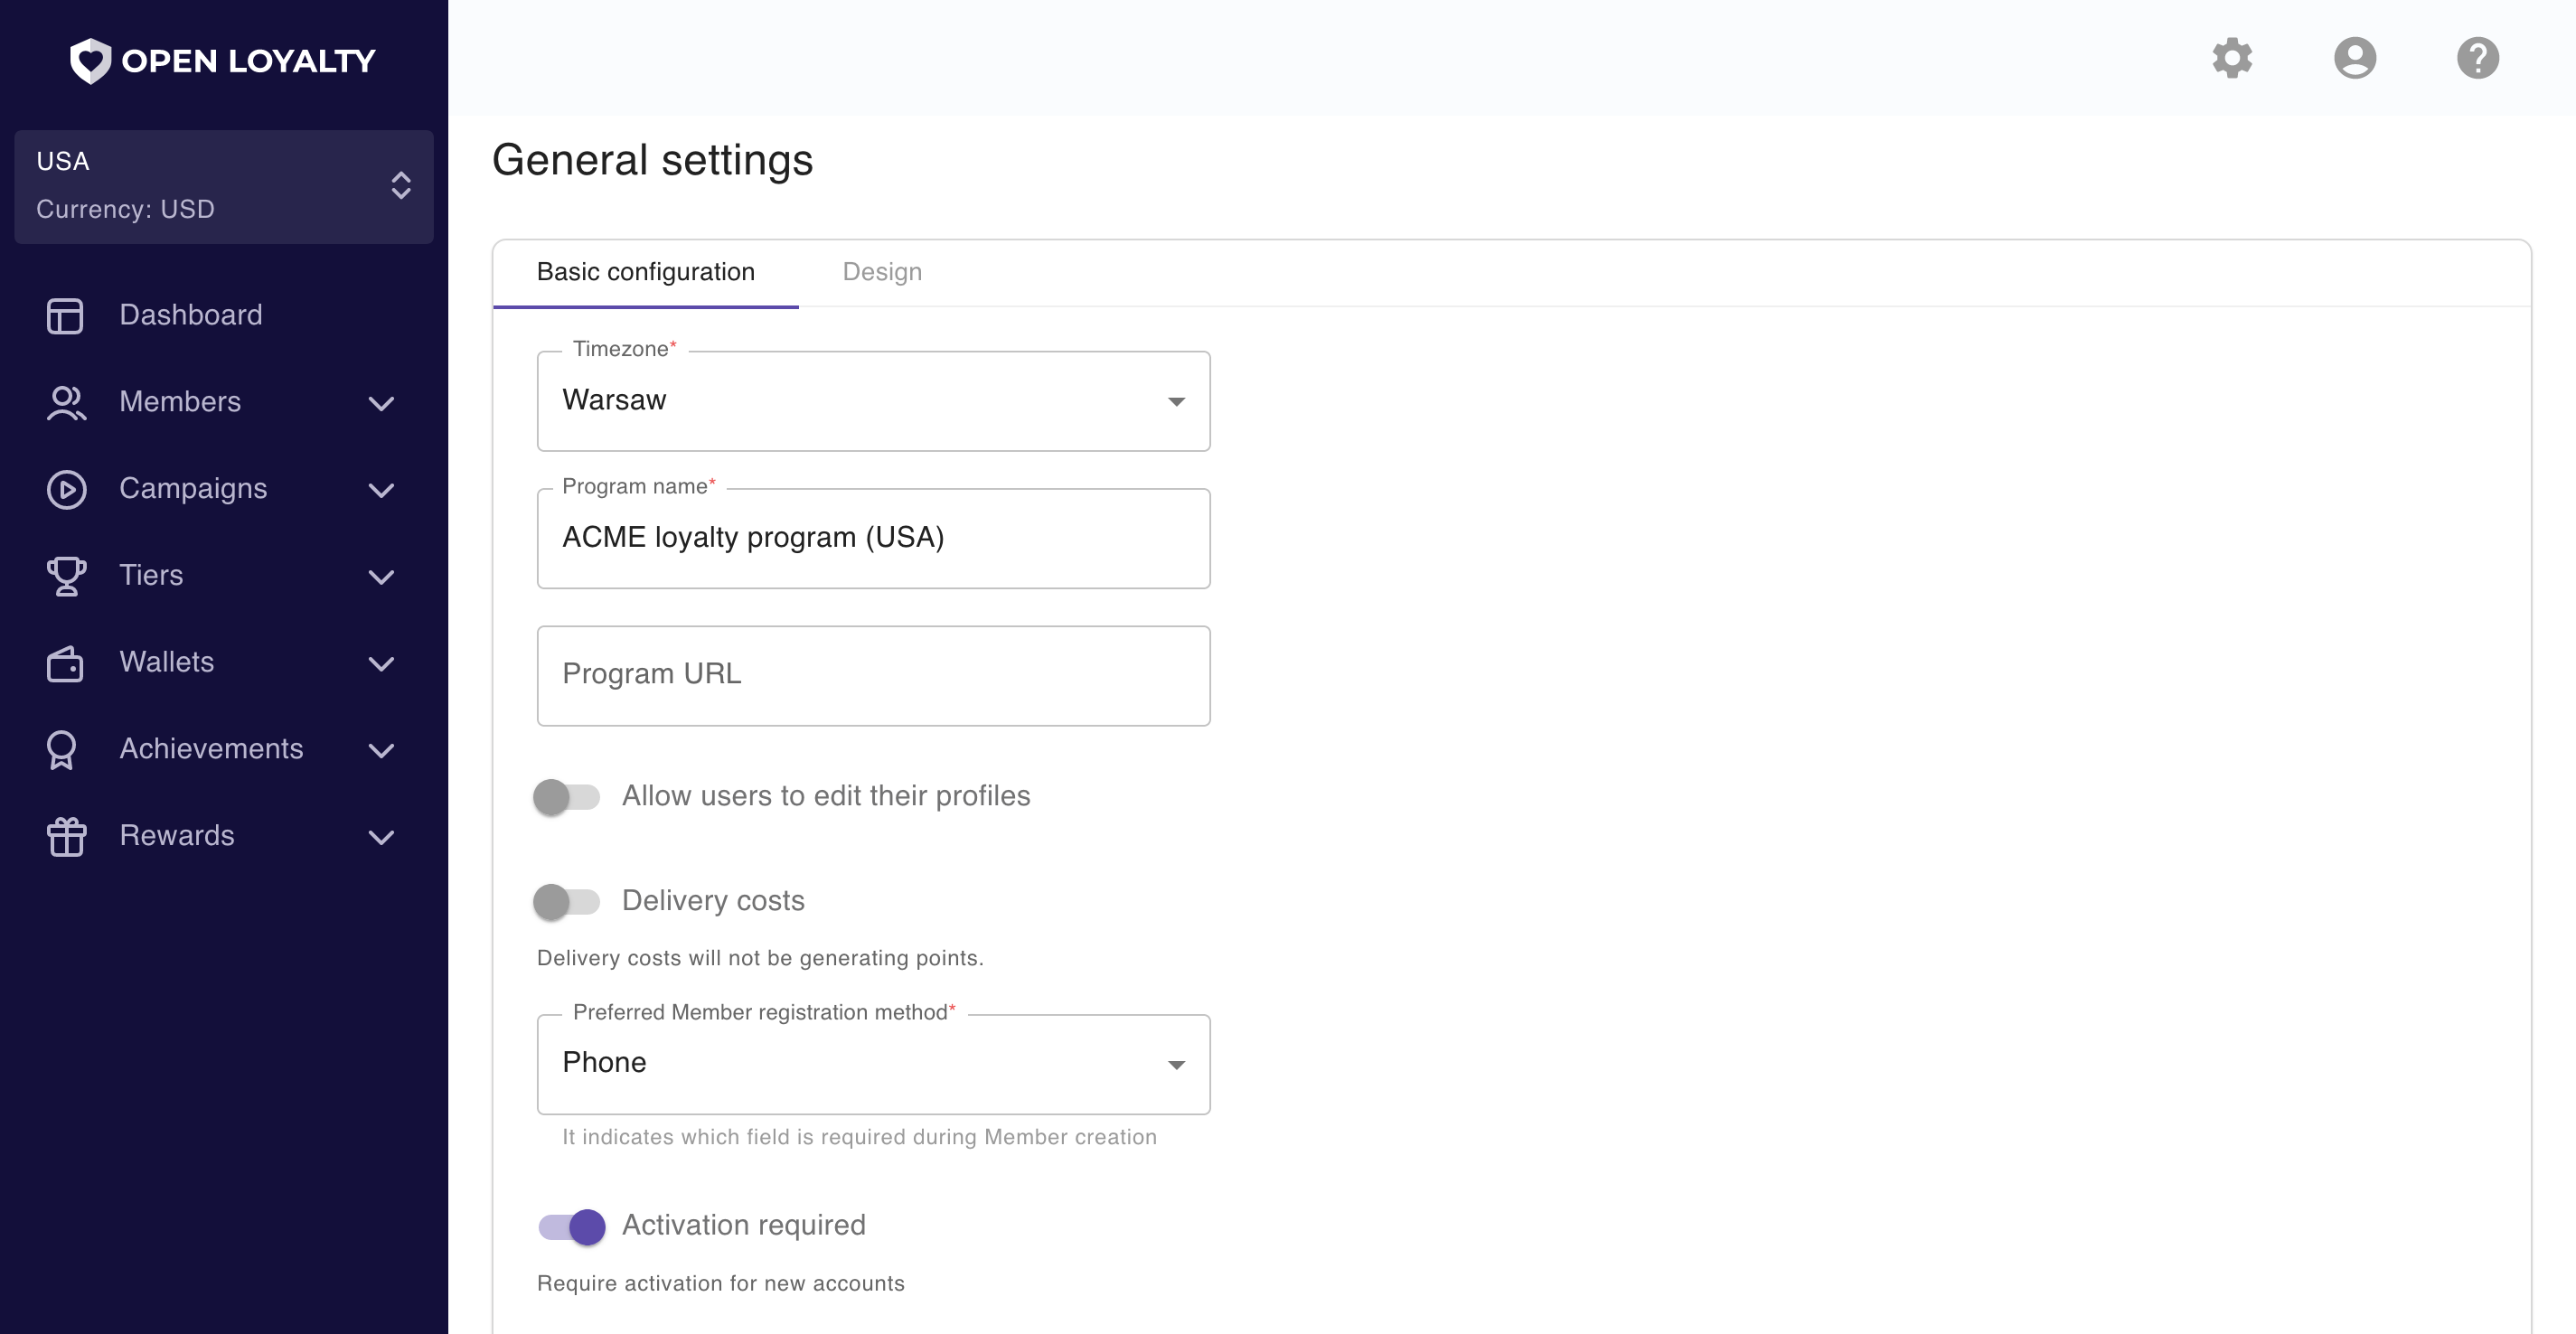Click into the Program URL field

873,676
